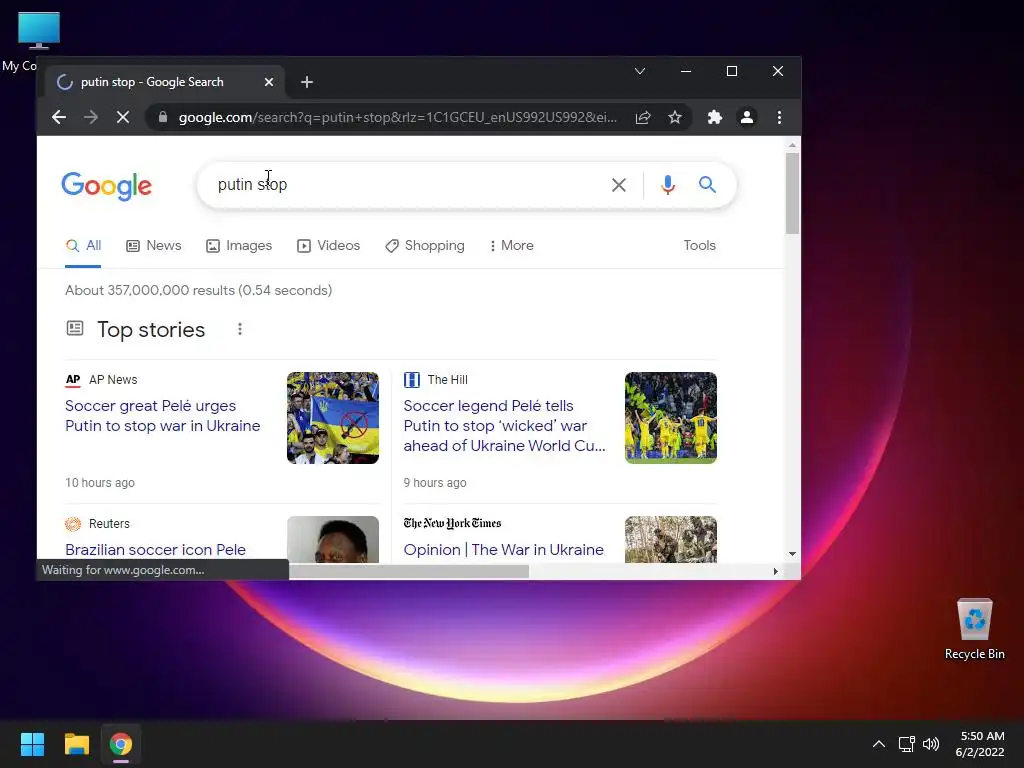Screen dimensions: 1024x768
Task: Click The Hill soccer players thumbnail
Action: 671,418
